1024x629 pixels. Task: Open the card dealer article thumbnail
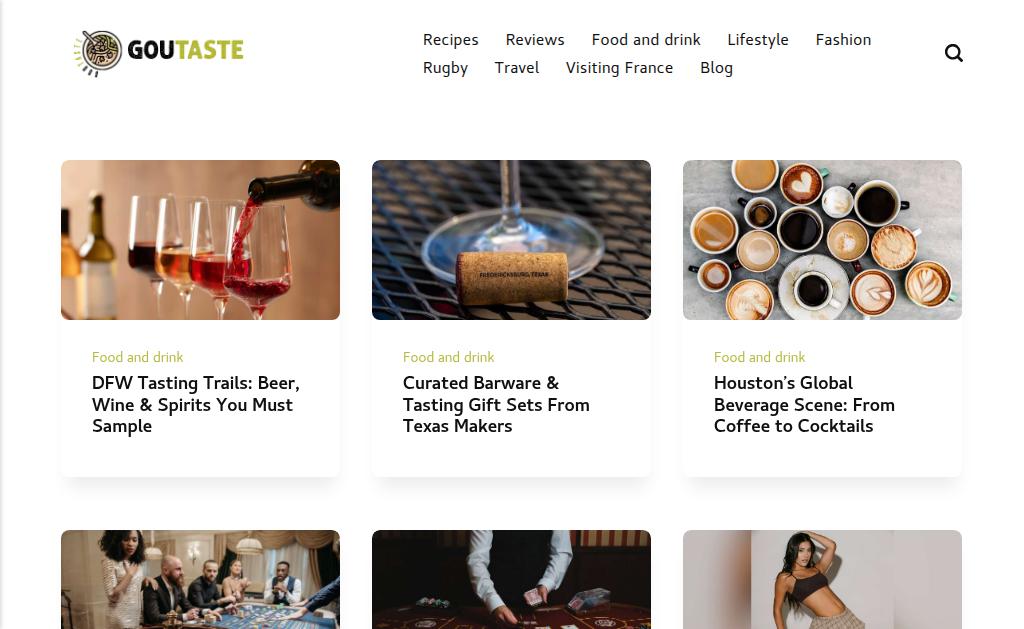coord(511,579)
